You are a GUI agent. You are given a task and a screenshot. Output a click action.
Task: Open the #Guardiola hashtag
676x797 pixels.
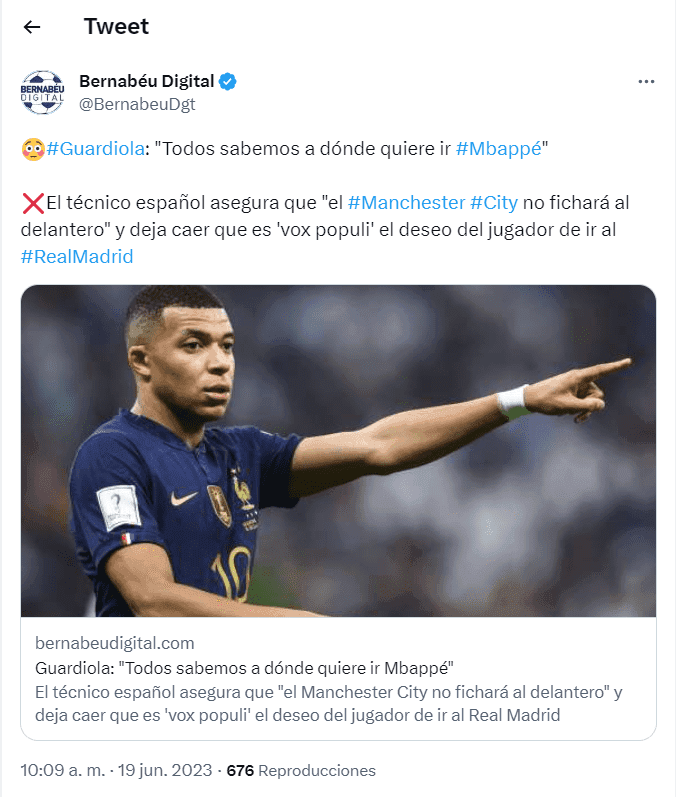(x=96, y=149)
